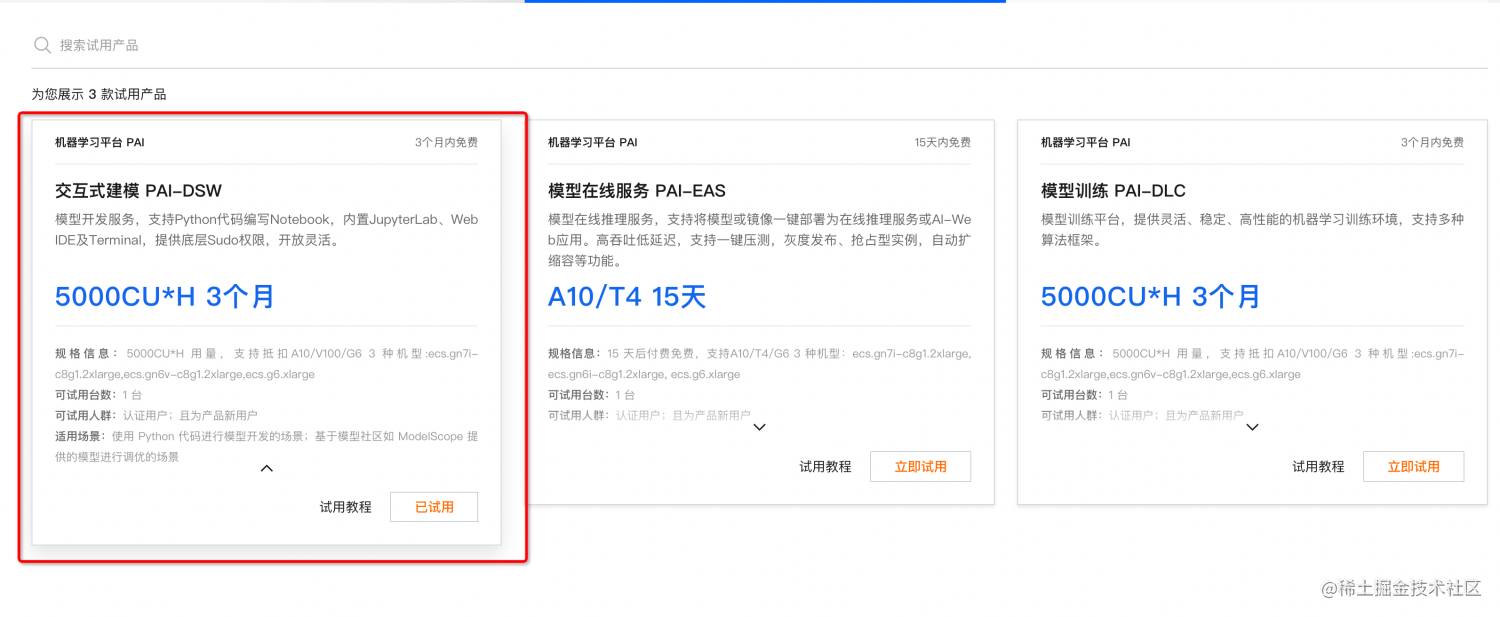Click 为您展示 3 款试用产品 result count
This screenshot has width=1500, height=617.
(99, 94)
